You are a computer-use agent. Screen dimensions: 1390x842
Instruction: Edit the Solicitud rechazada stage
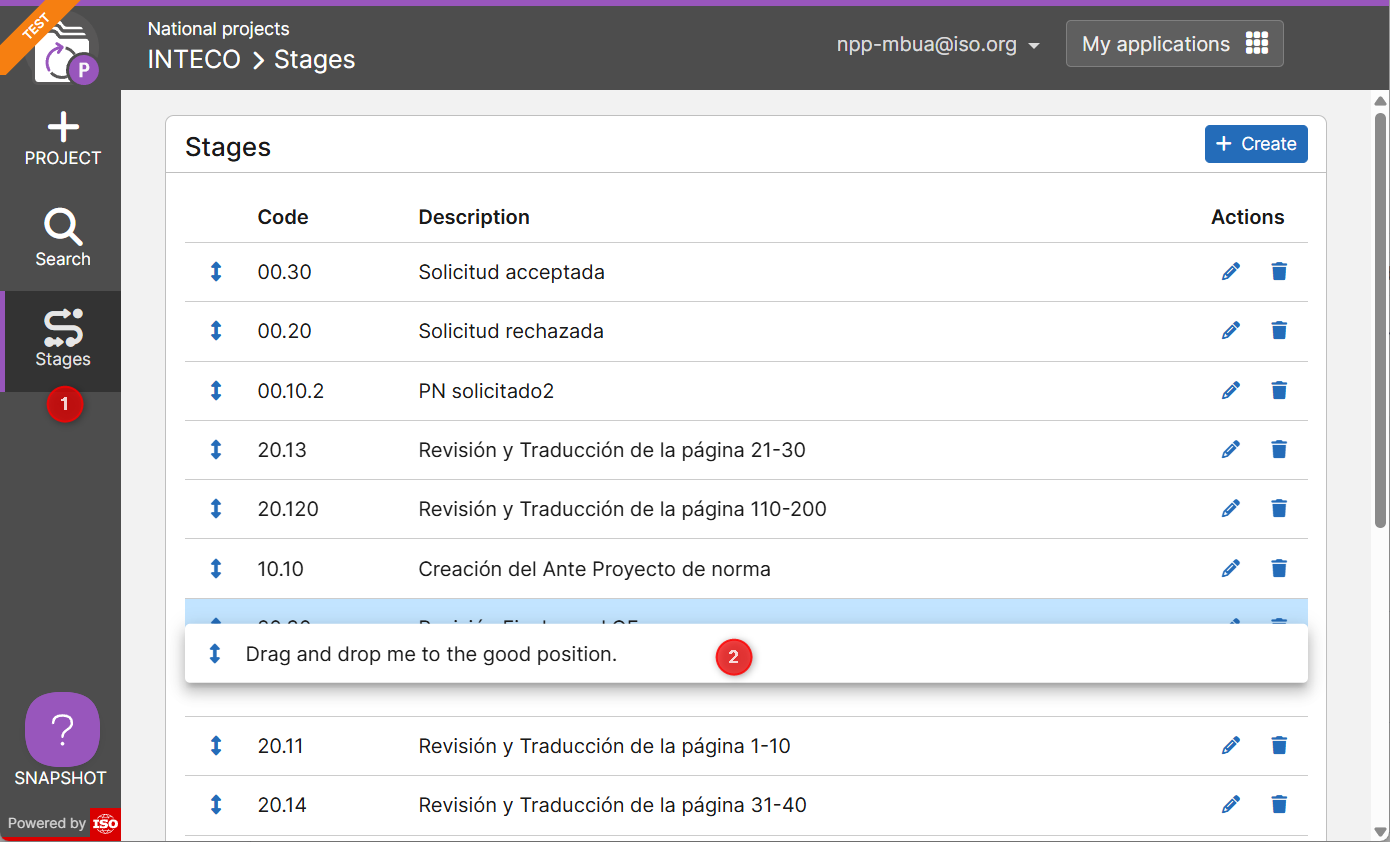1231,330
